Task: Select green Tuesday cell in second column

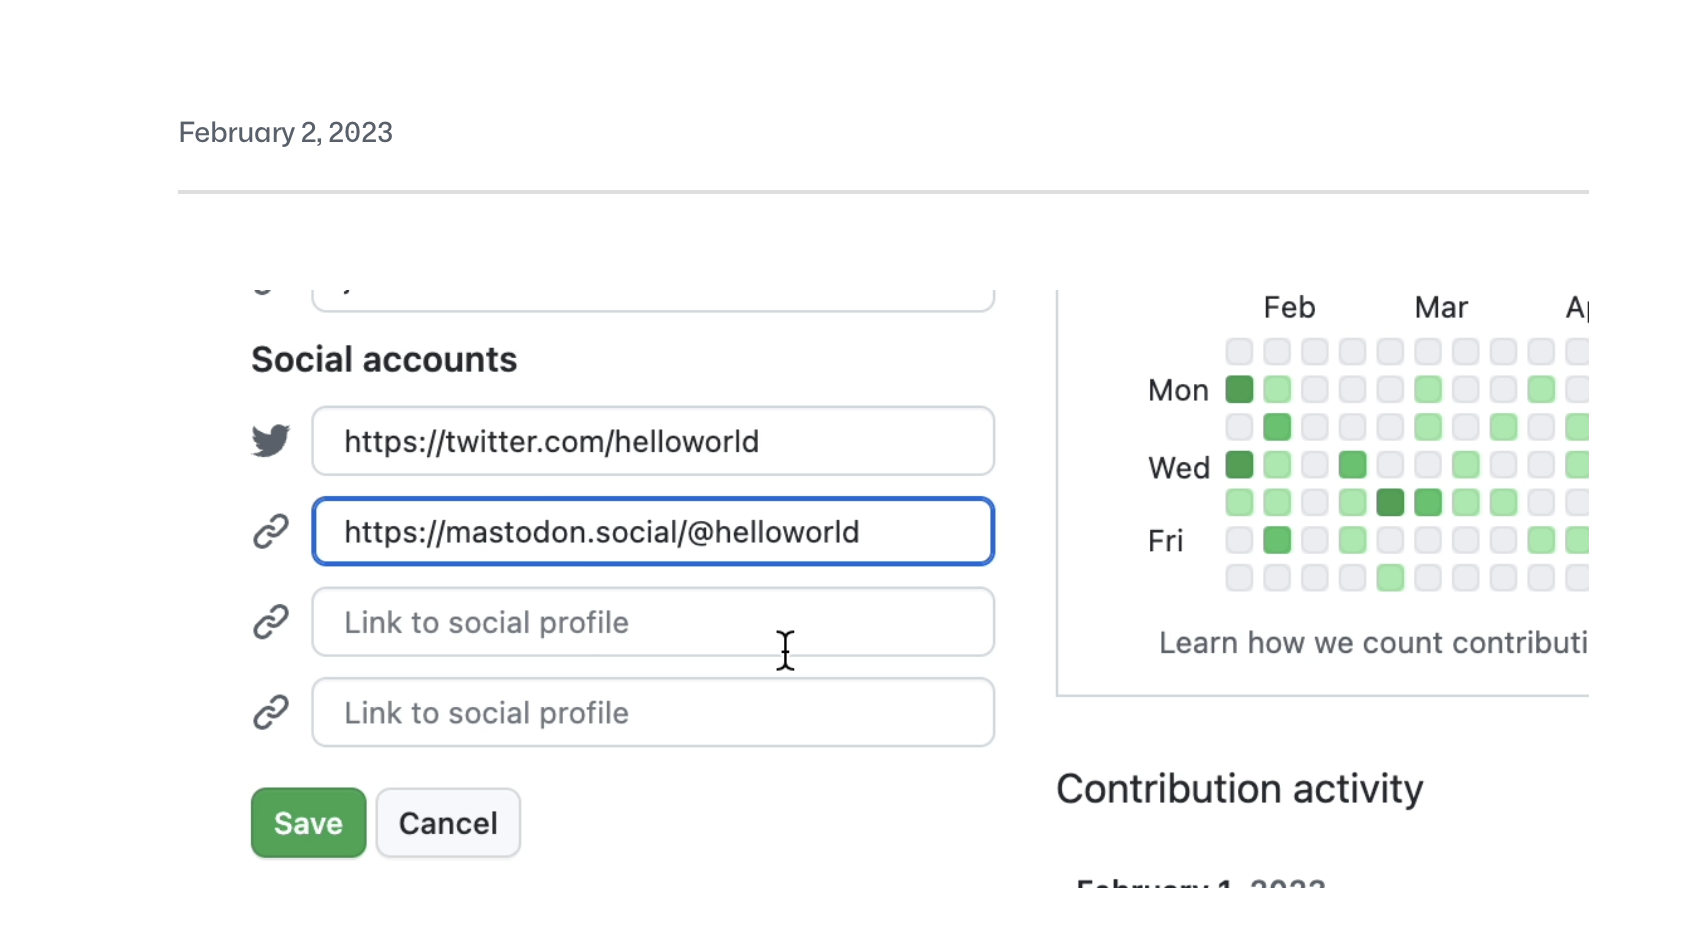Action: click(x=1277, y=427)
